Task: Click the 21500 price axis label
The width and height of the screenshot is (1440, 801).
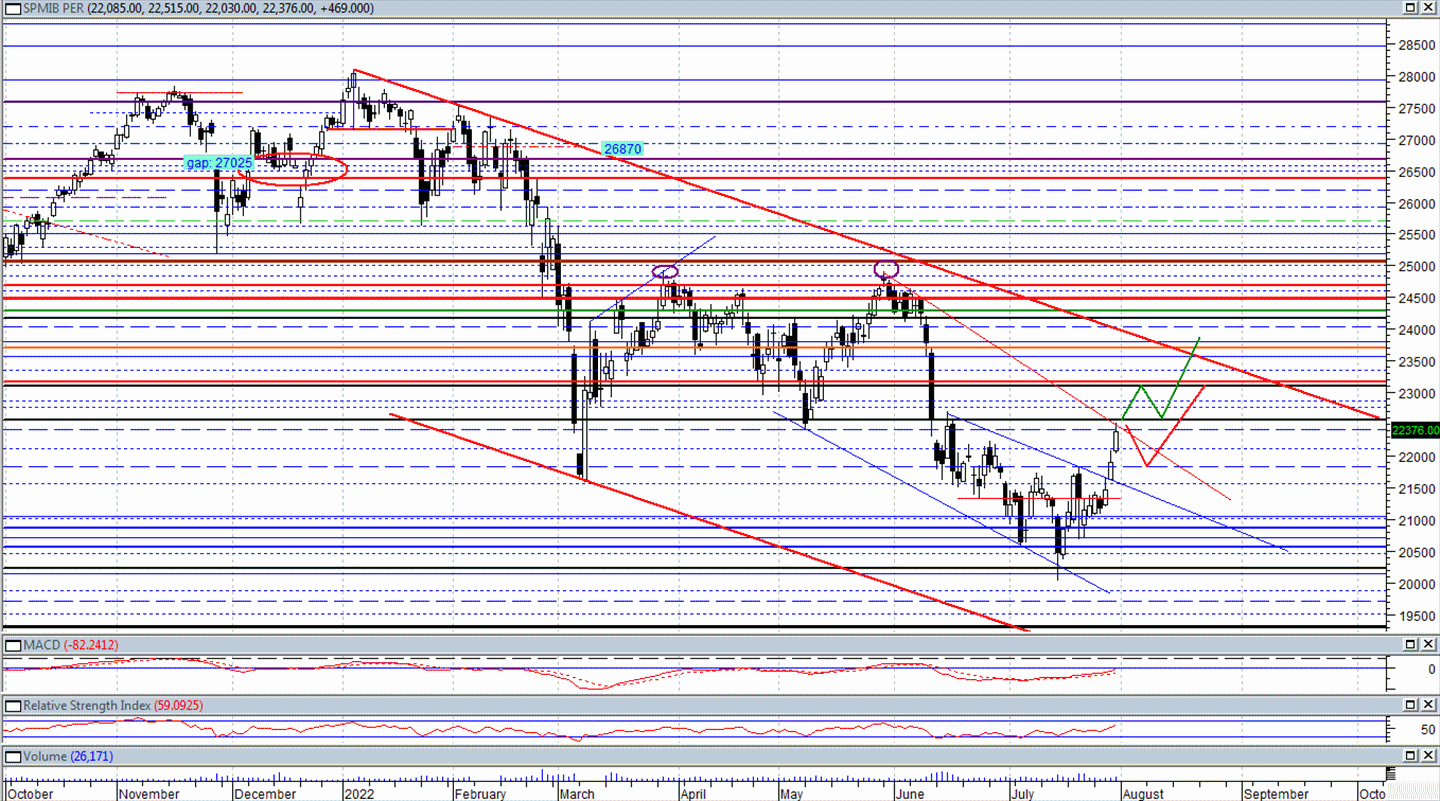Action: (1415, 489)
